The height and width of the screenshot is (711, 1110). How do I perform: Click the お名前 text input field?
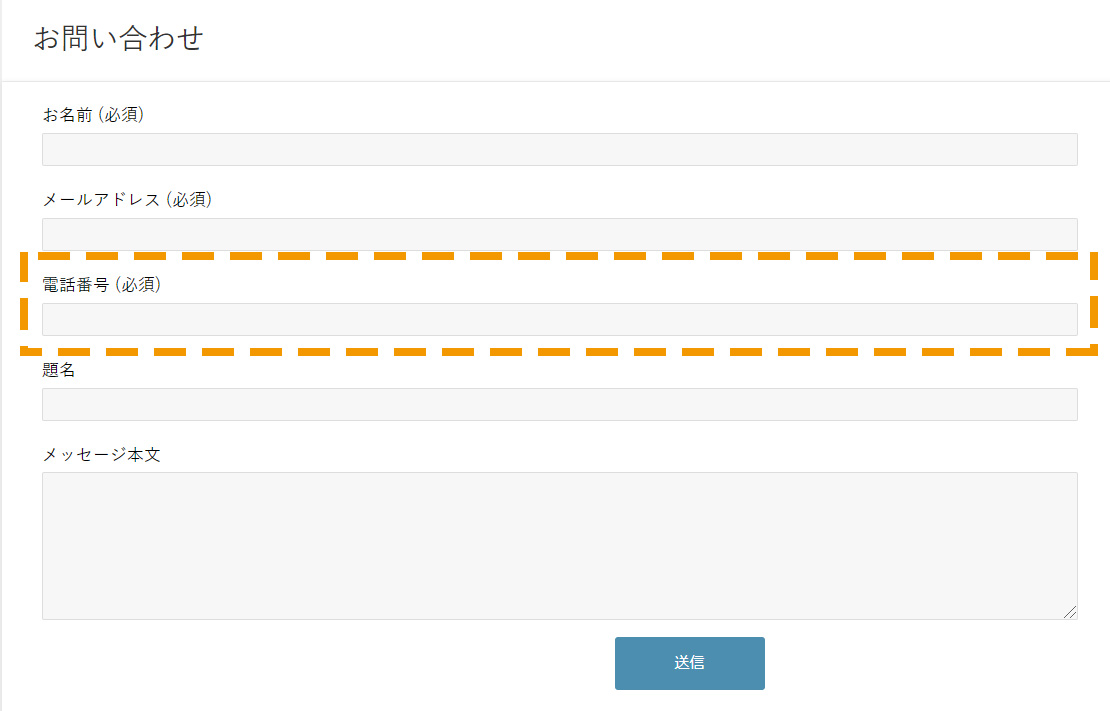(559, 149)
